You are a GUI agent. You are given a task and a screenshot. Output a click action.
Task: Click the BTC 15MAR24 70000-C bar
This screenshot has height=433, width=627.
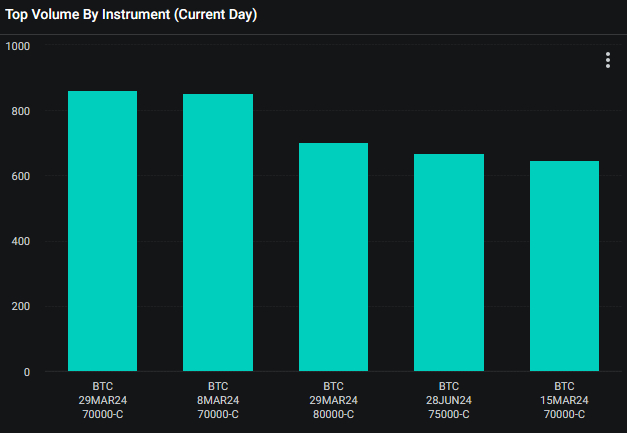coord(564,266)
